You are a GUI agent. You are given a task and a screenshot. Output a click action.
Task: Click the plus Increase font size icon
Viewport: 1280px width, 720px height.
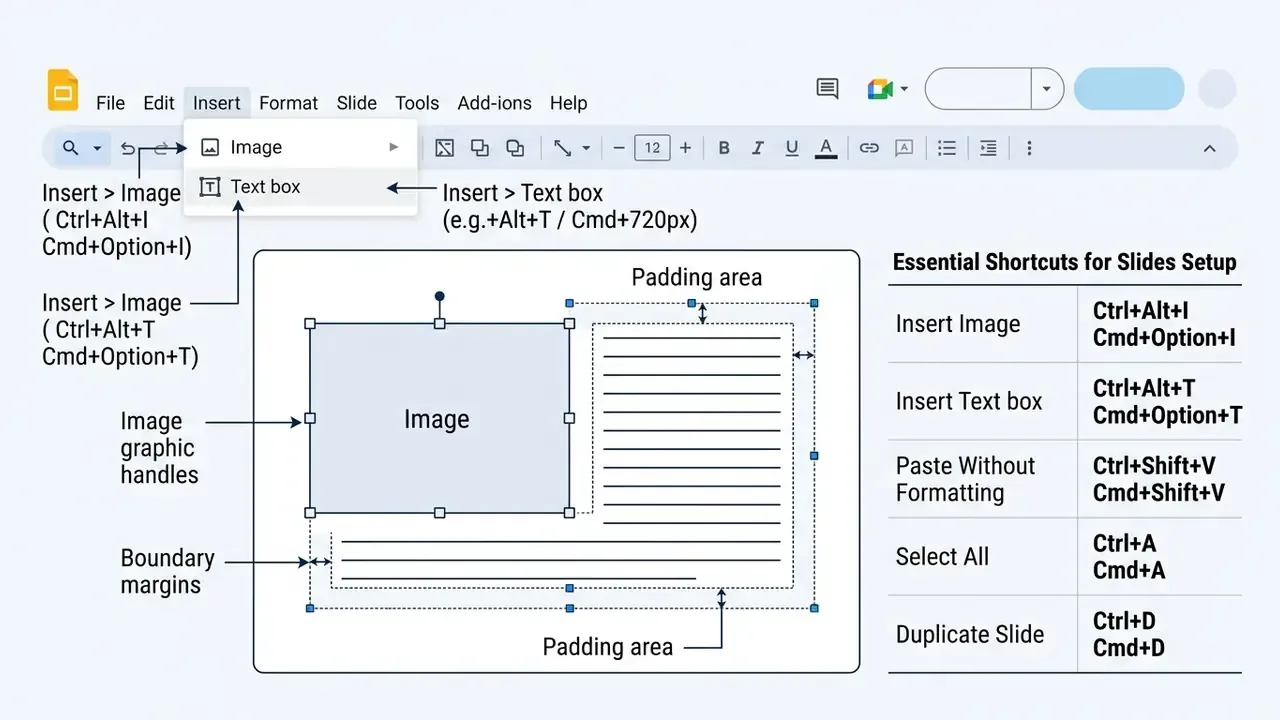click(x=685, y=148)
